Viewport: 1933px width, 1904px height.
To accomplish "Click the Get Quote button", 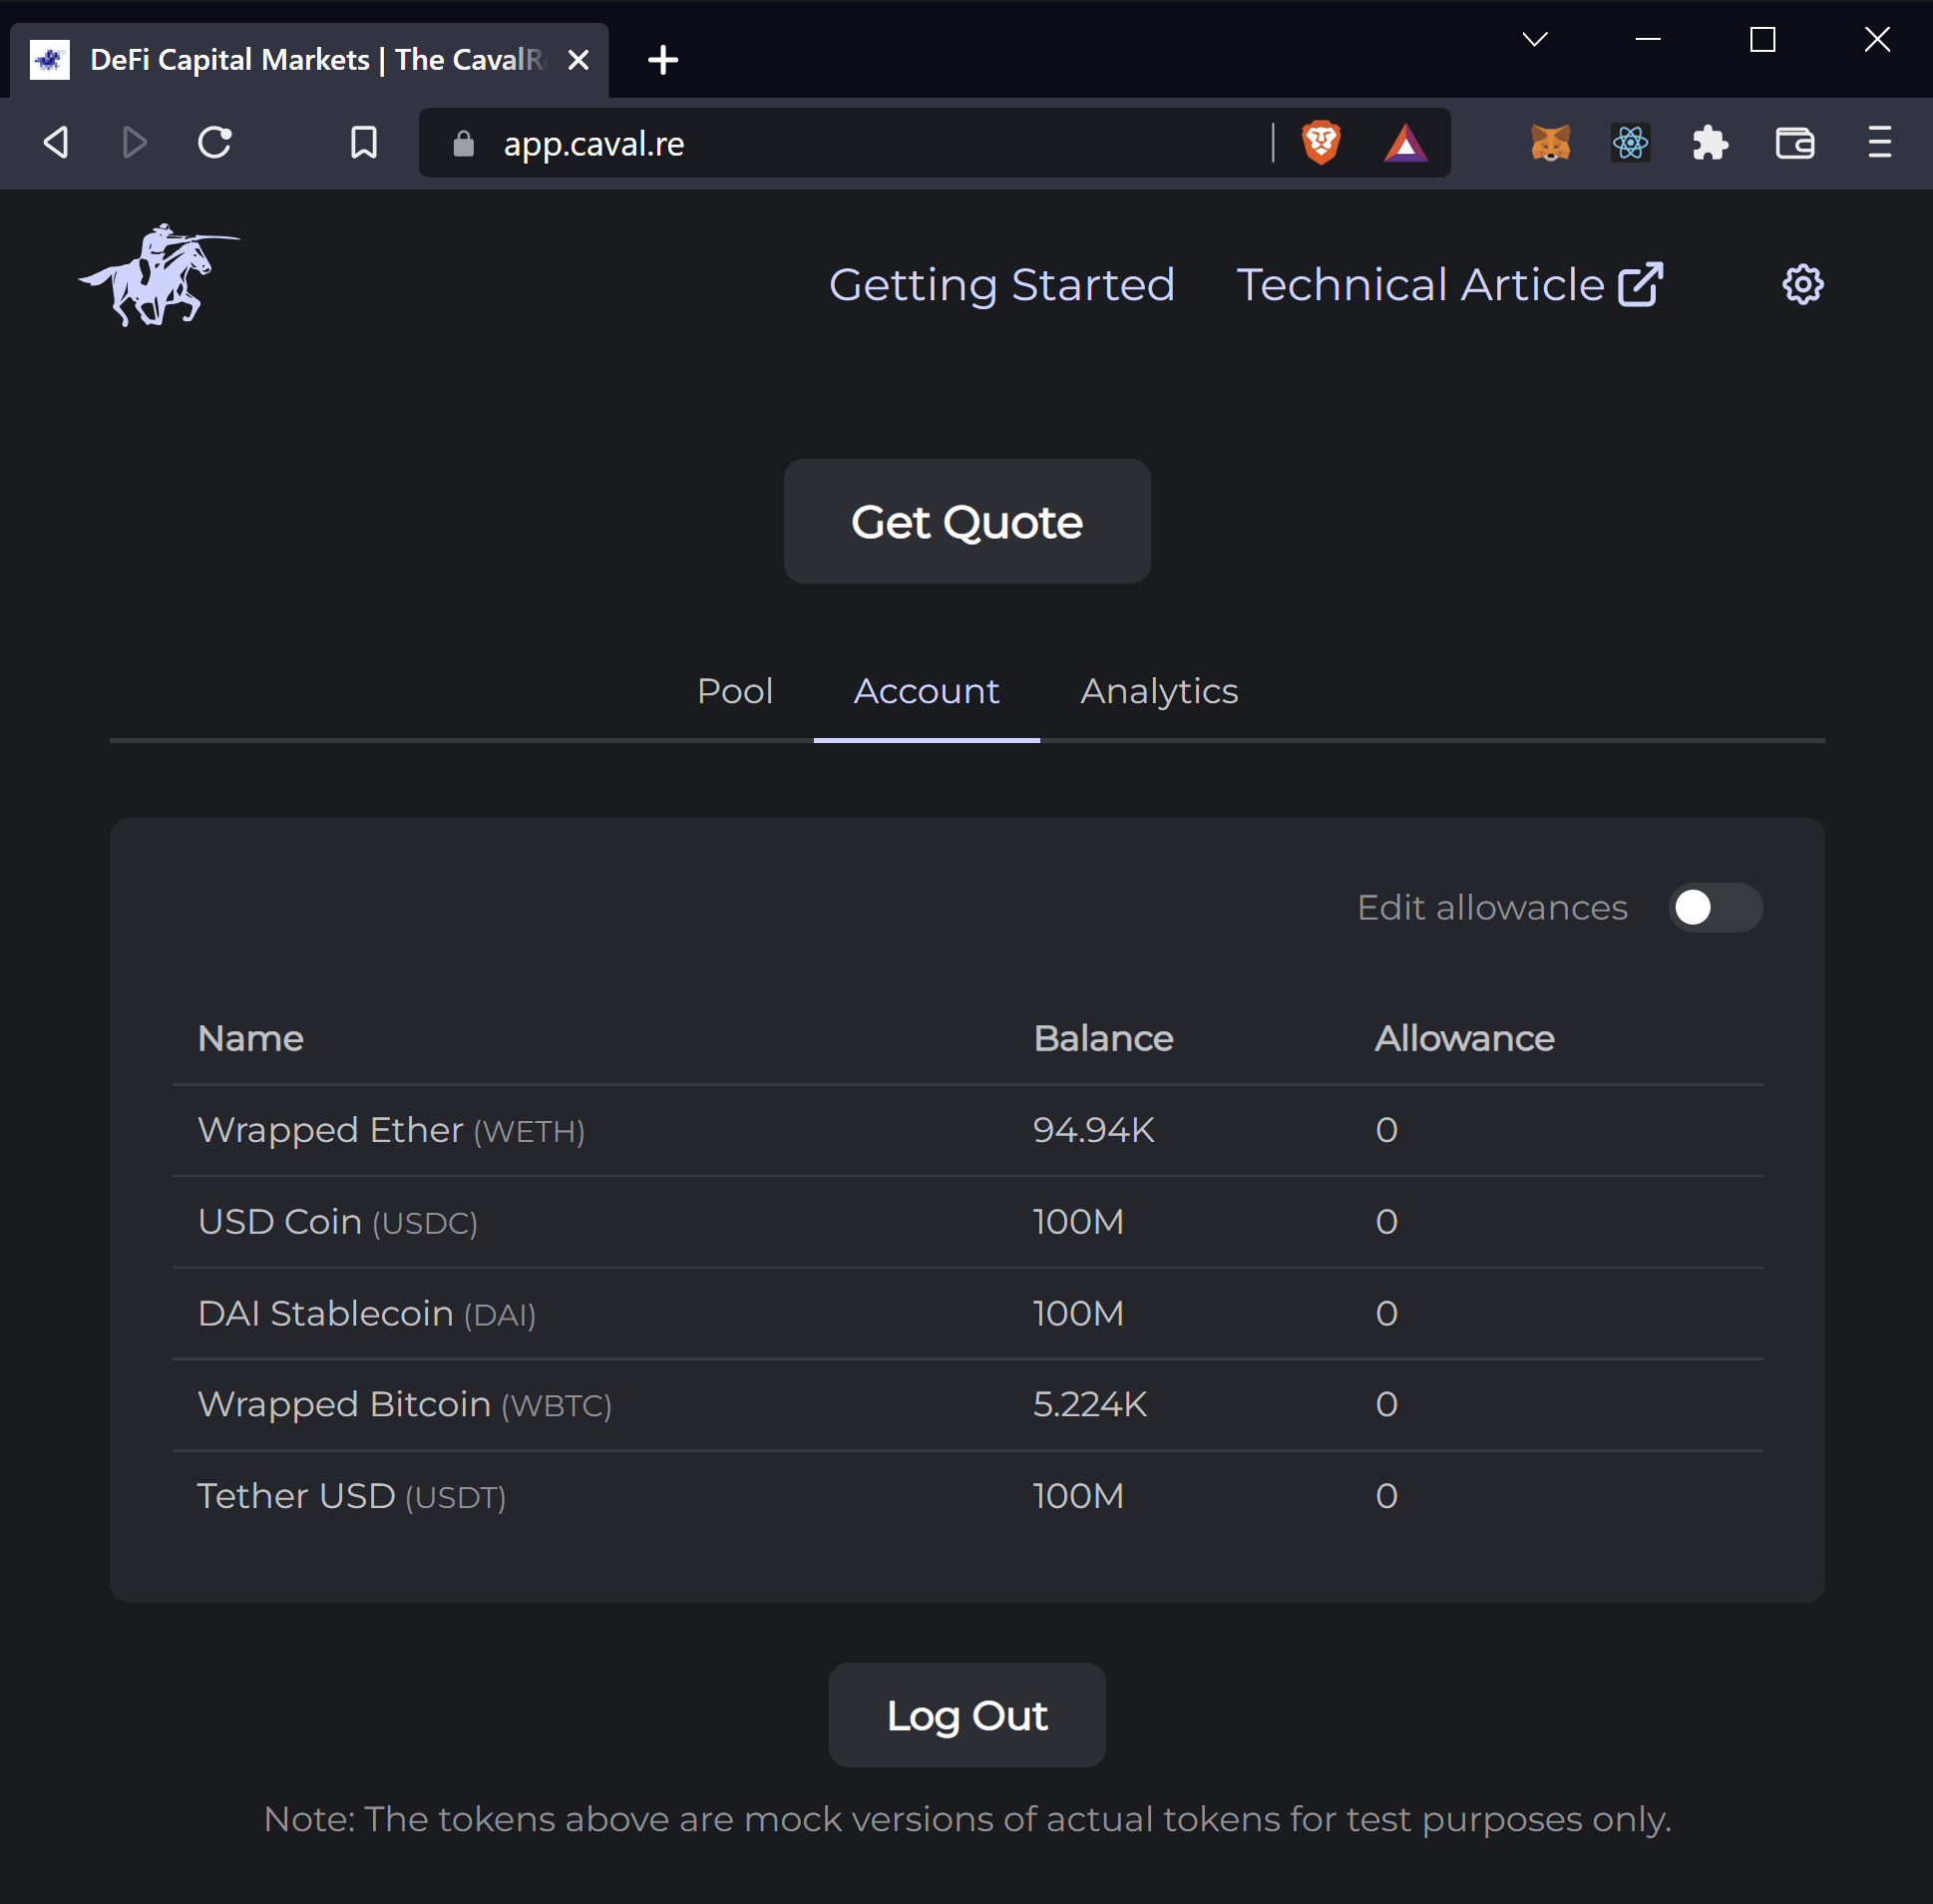I will pos(967,521).
